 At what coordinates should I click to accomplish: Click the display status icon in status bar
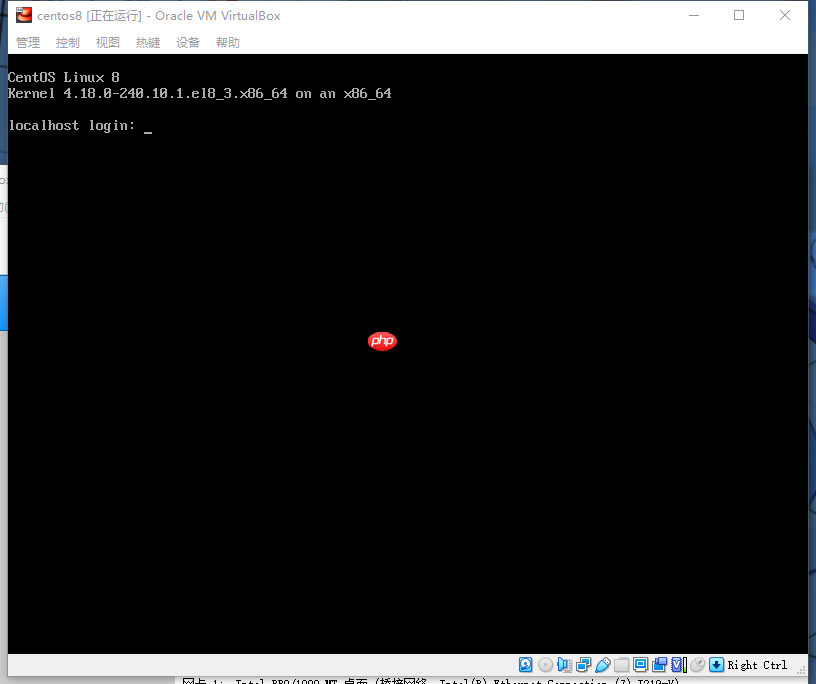tap(640, 664)
